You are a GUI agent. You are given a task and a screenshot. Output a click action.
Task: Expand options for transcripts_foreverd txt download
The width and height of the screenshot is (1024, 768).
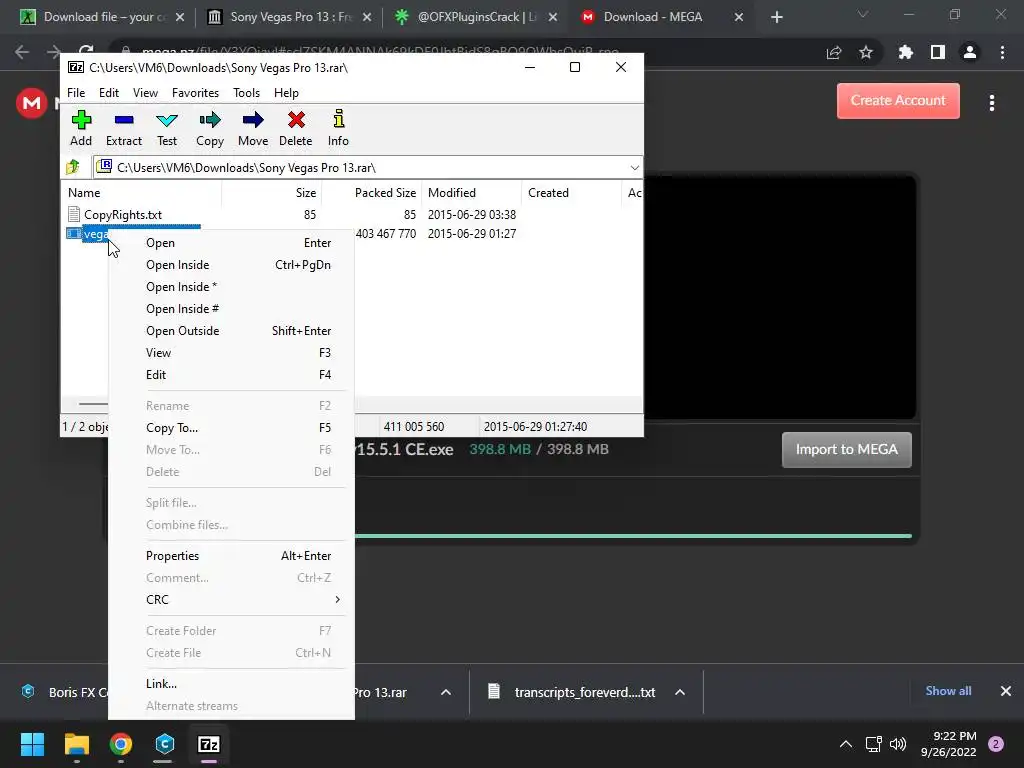pyautogui.click(x=680, y=692)
